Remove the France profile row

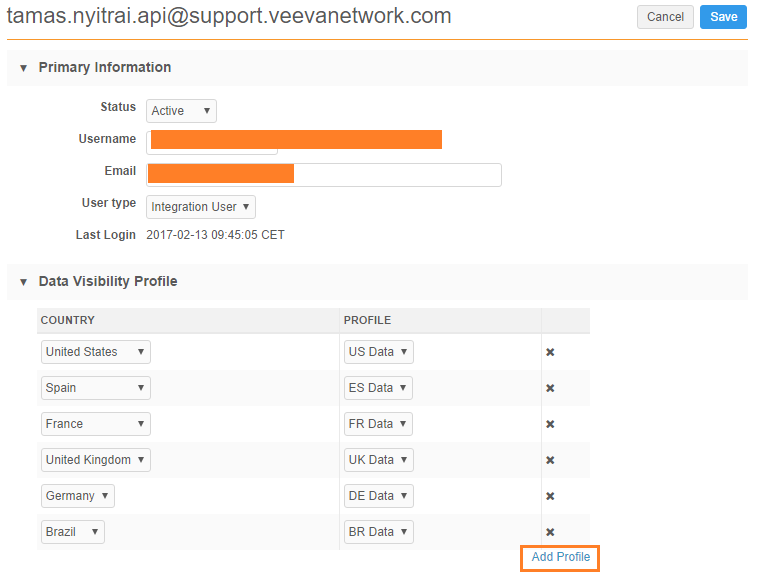[x=550, y=424]
